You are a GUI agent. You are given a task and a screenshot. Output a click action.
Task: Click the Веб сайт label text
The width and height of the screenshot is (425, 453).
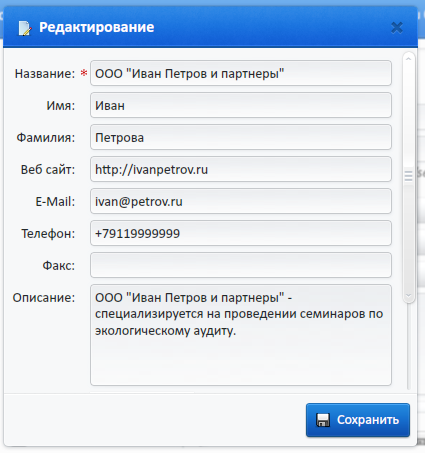pyautogui.click(x=48, y=169)
